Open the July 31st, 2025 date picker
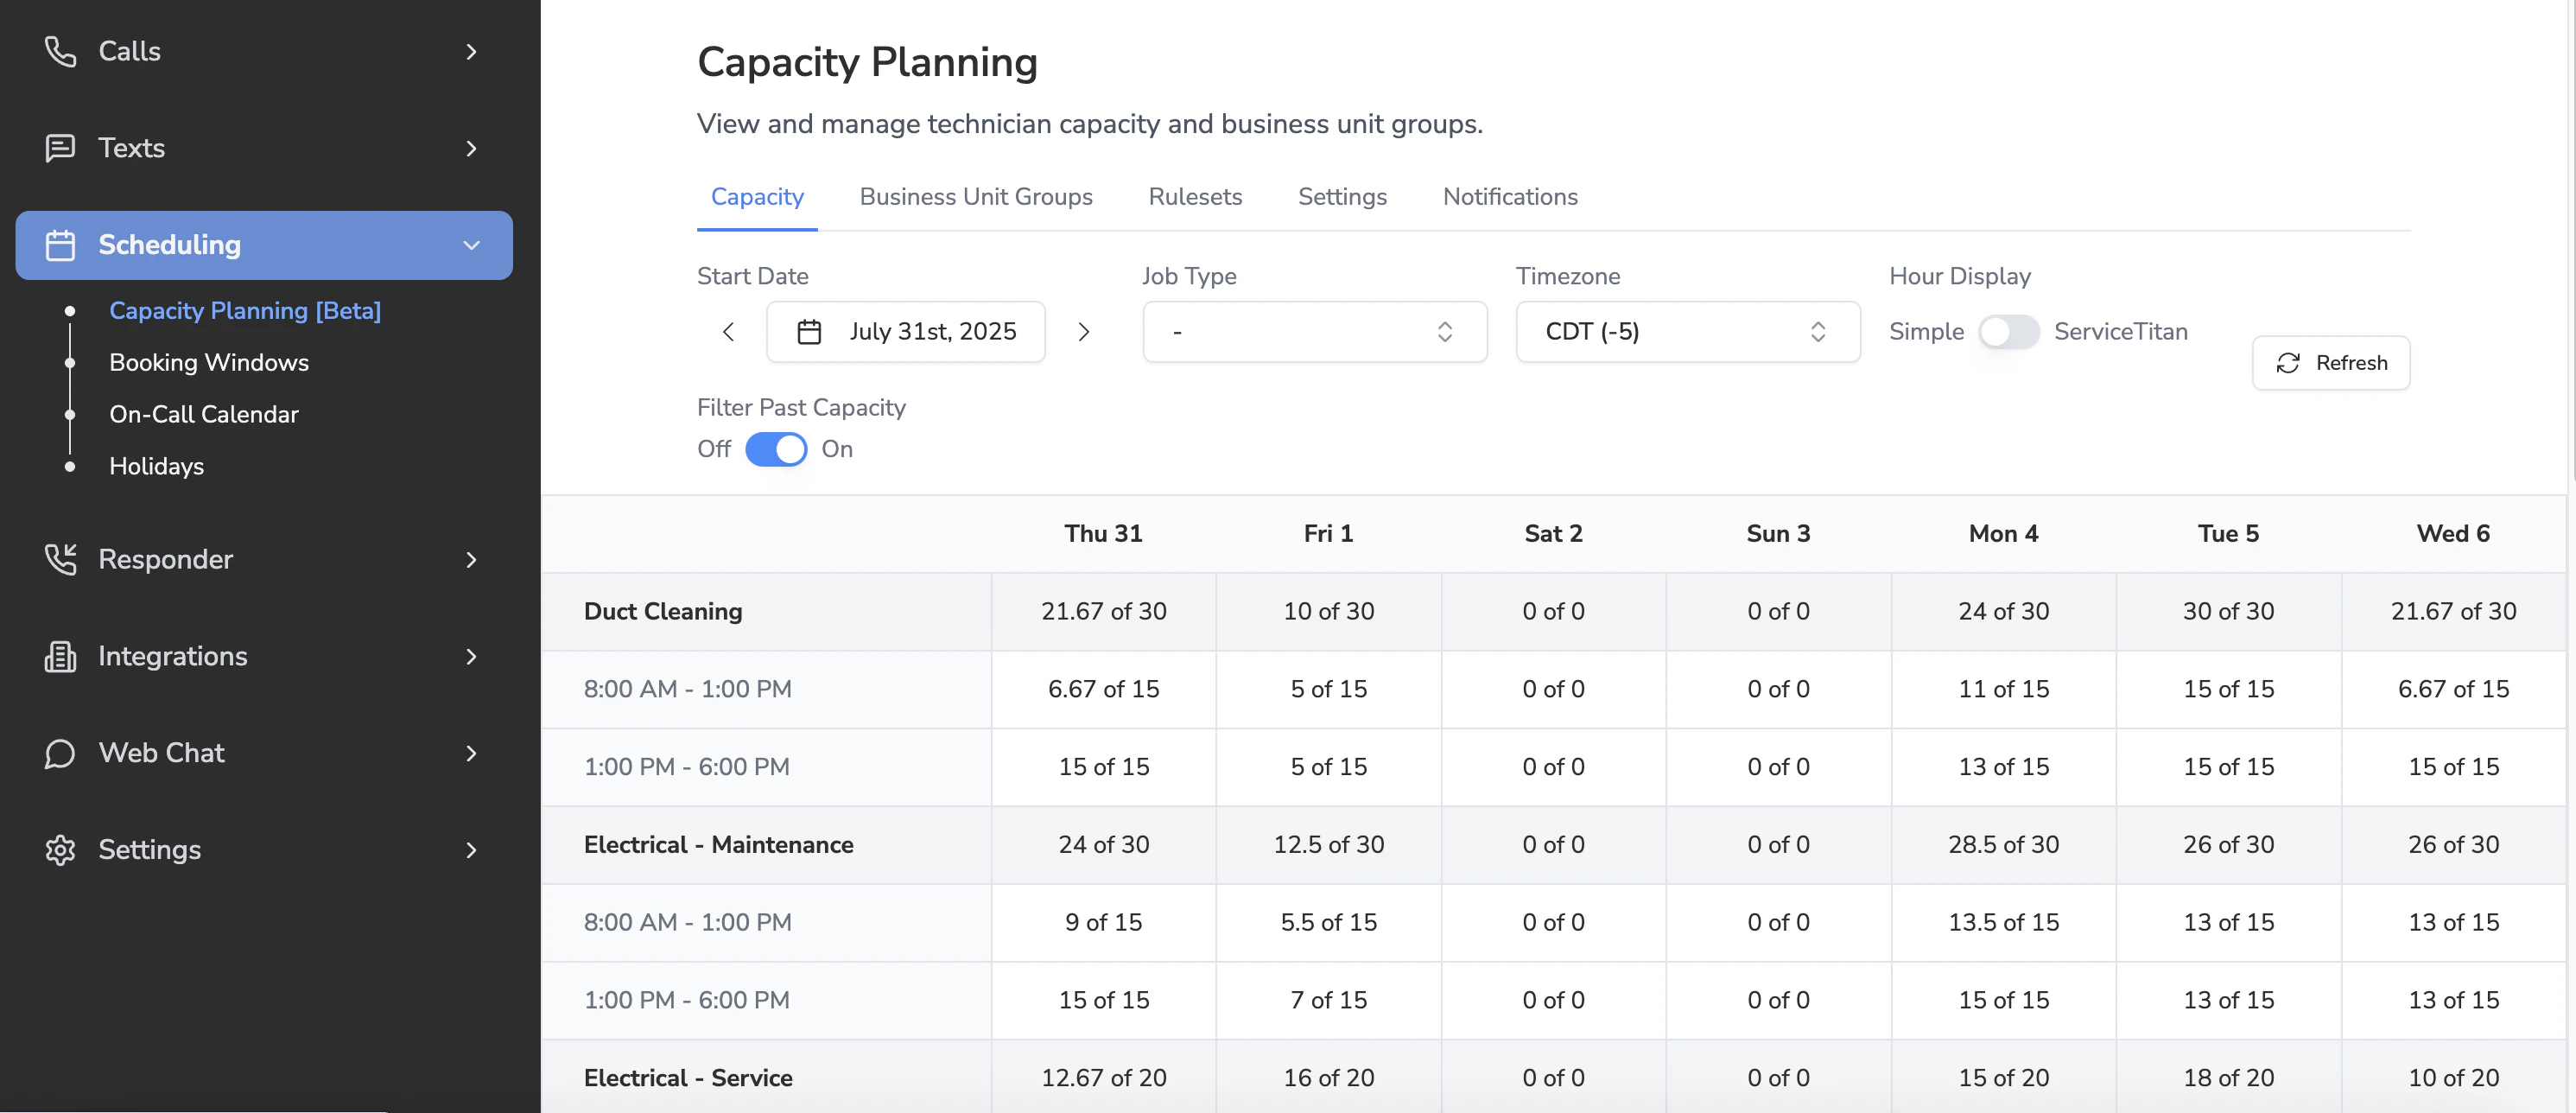Screen dimensions: 2576x1113 (906, 332)
